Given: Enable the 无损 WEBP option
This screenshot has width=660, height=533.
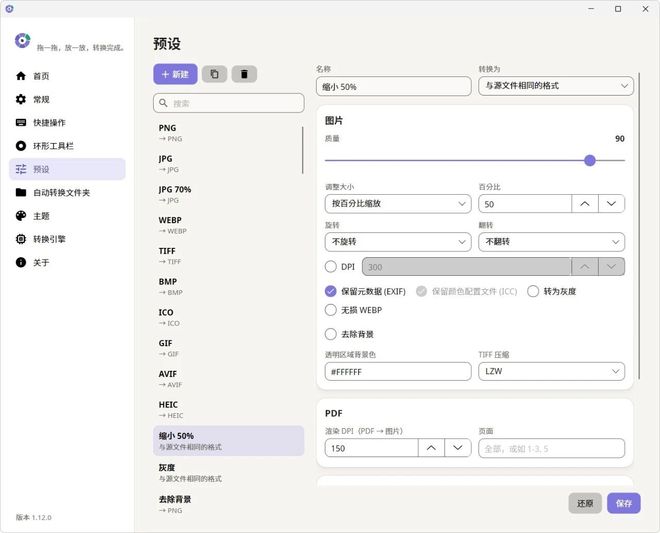Looking at the screenshot, I should [331, 310].
